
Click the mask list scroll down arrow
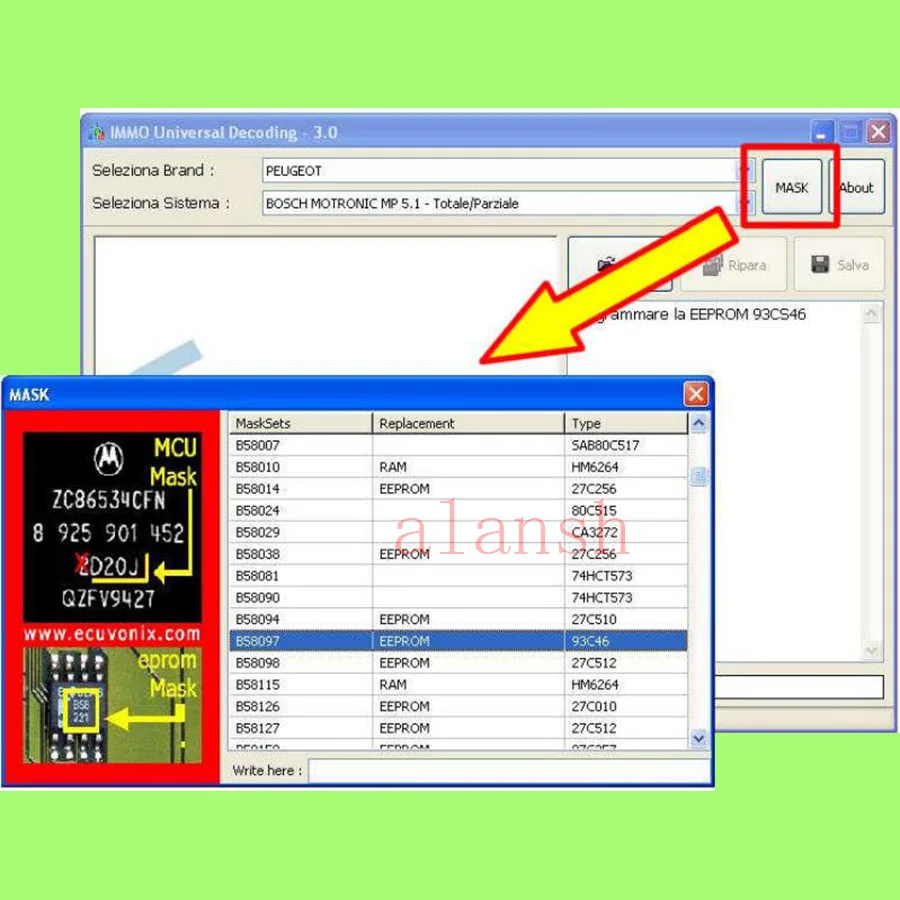(x=699, y=738)
